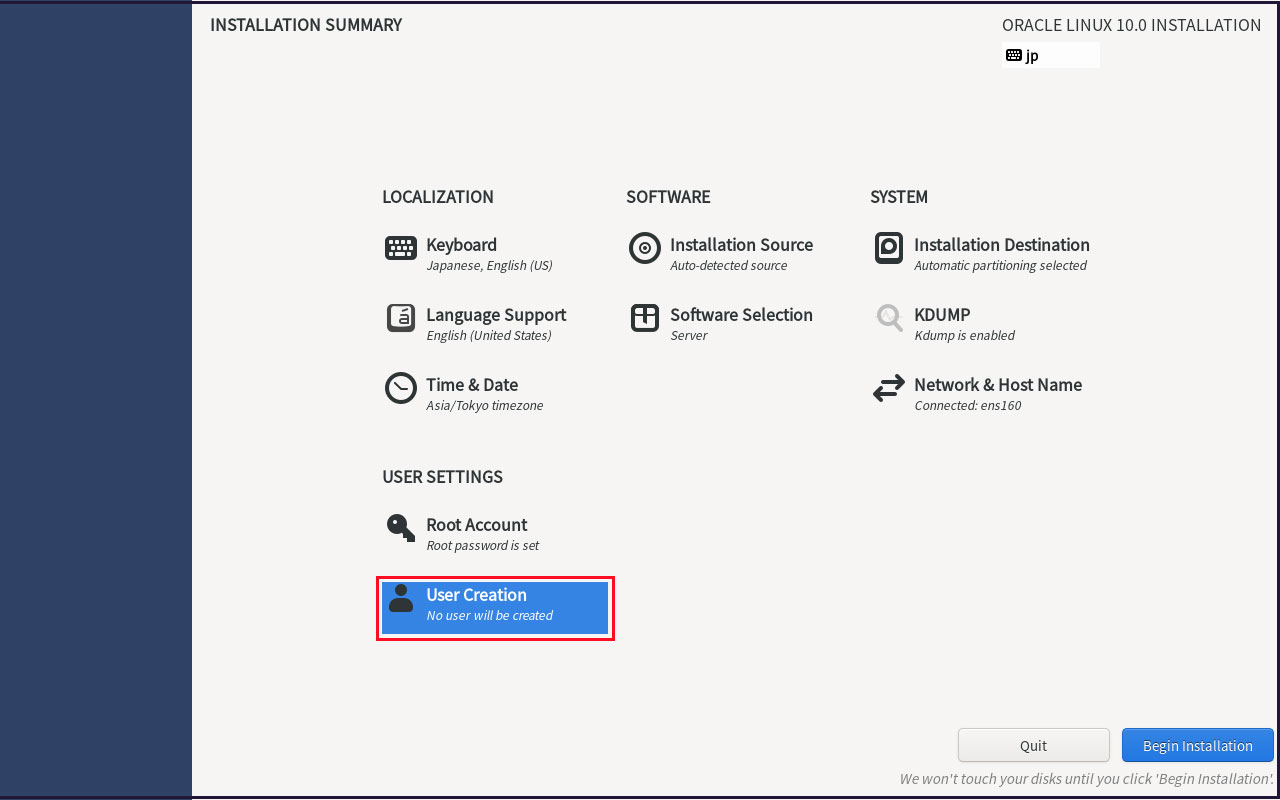Viewport: 1280px width, 800px height.
Task: Click 'Asia/Tokyo timezone' status text
Action: (485, 406)
